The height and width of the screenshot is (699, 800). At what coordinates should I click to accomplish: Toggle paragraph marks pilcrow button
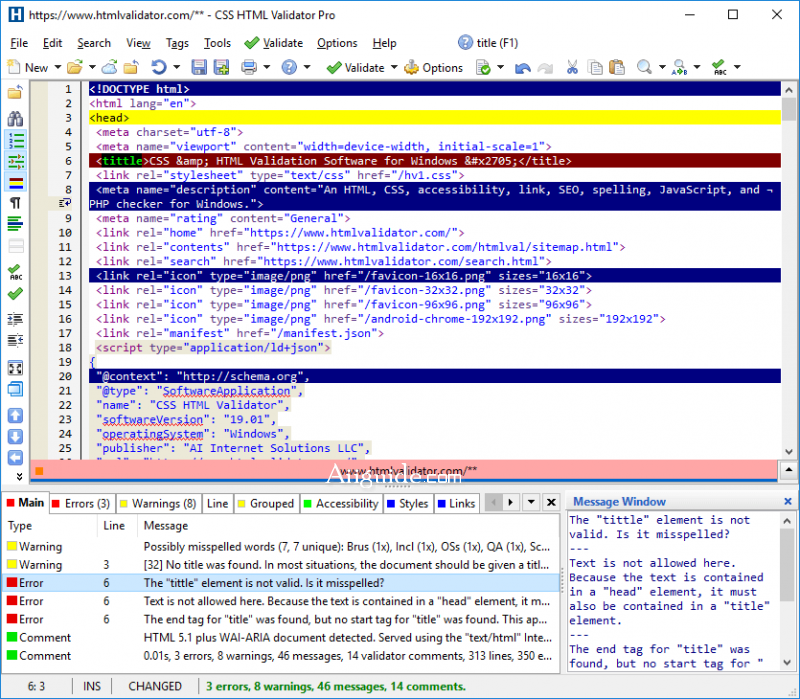(15, 203)
